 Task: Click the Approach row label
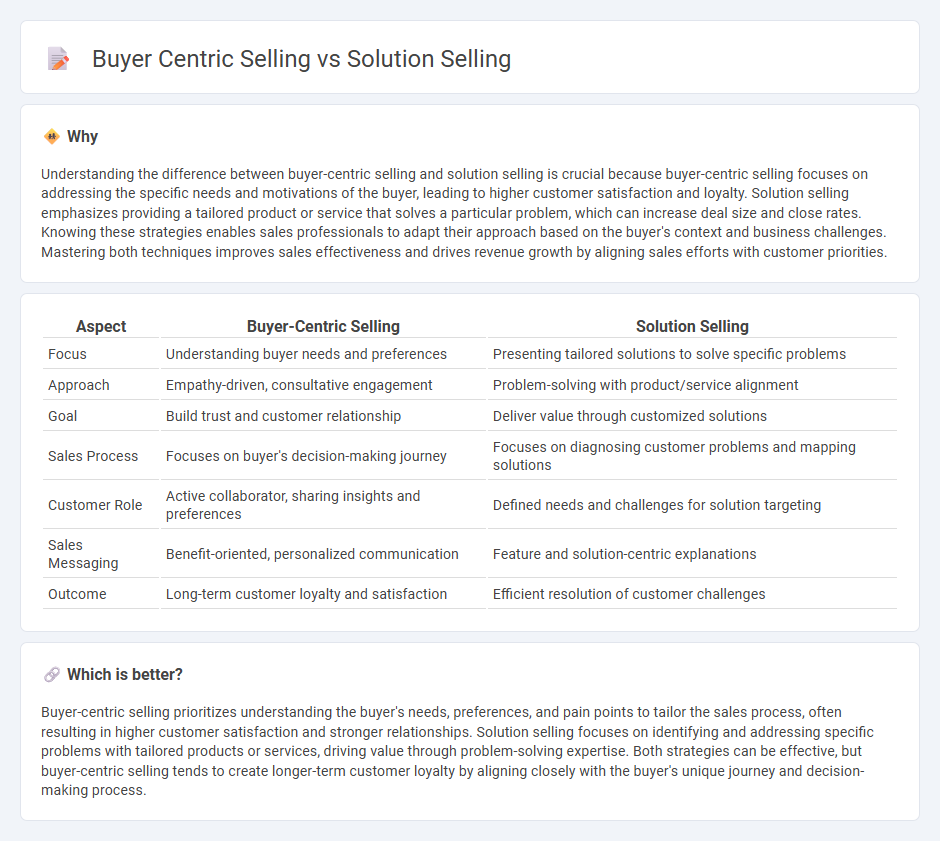tap(79, 385)
